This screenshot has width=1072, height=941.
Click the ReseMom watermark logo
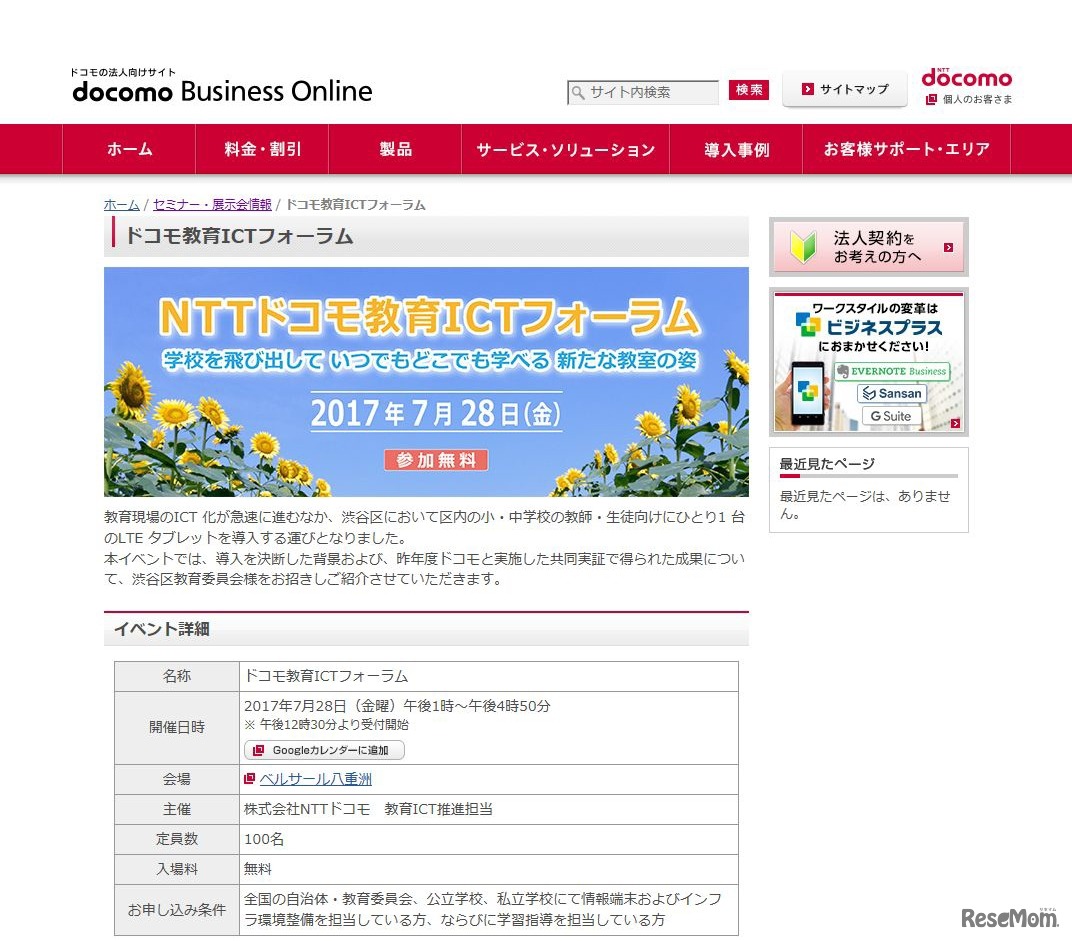(1010, 917)
